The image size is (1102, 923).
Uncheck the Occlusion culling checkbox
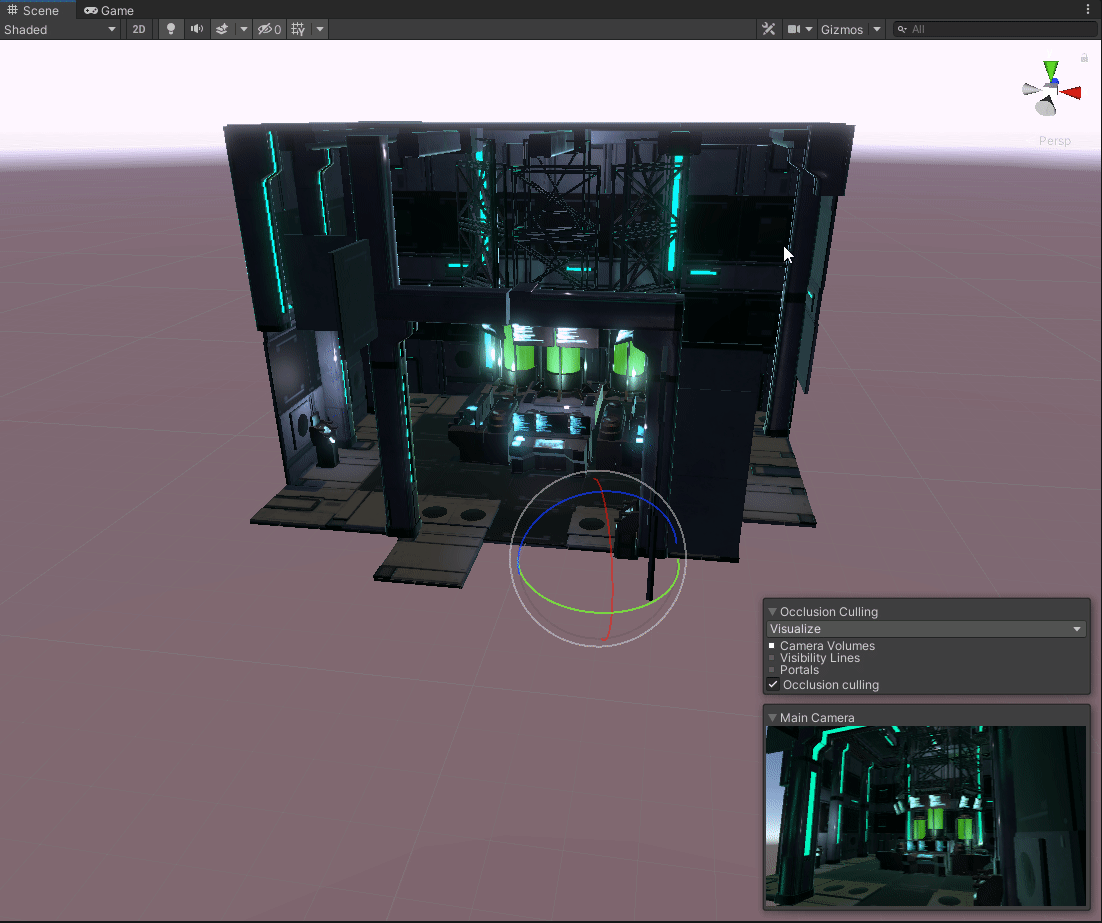[x=773, y=685]
